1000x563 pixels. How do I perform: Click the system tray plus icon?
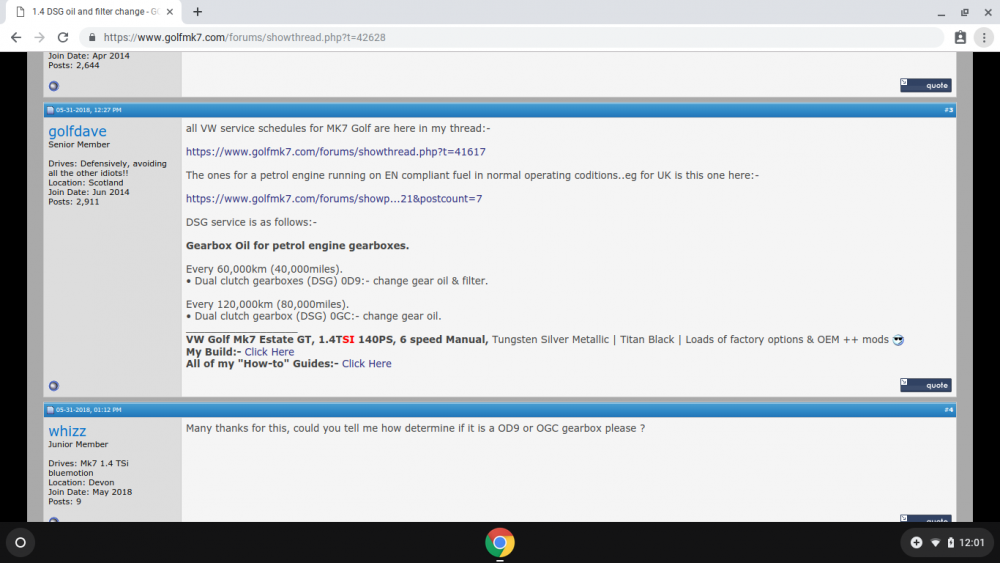(x=916, y=543)
